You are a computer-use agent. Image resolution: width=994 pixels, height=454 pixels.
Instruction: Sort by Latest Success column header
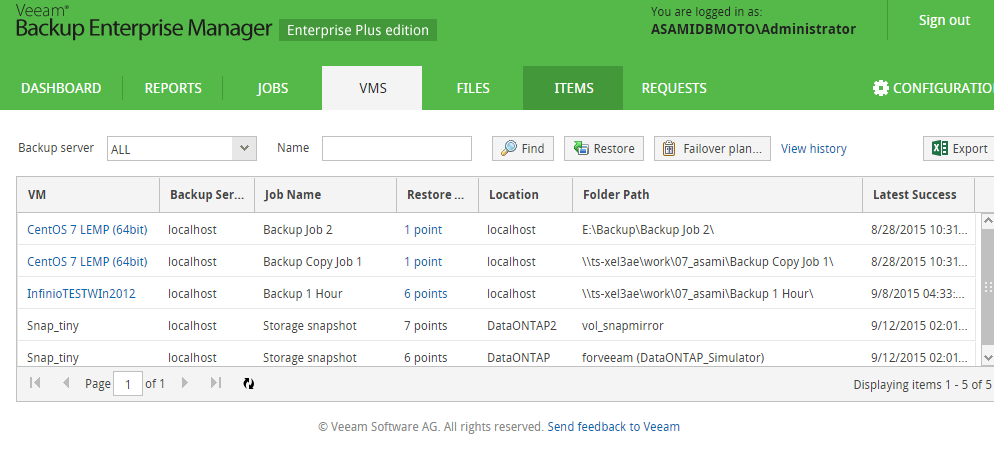coord(919,195)
